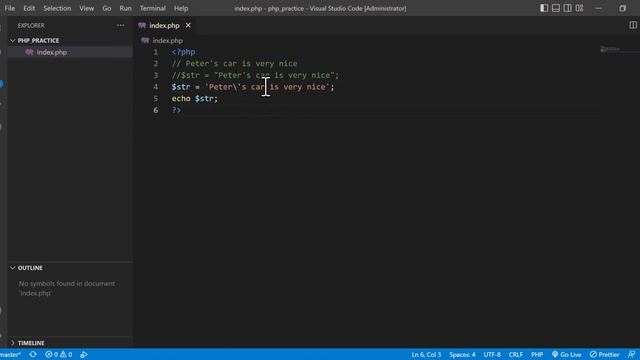The image size is (640, 360).
Task: Place cursor on the '<?php' line
Action: tap(183, 52)
